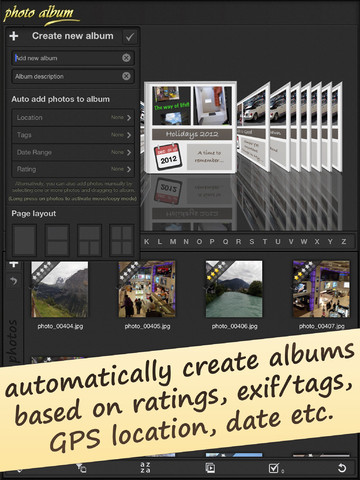
Task: Click the filter icon in bottom toolbar
Action: [81, 468]
